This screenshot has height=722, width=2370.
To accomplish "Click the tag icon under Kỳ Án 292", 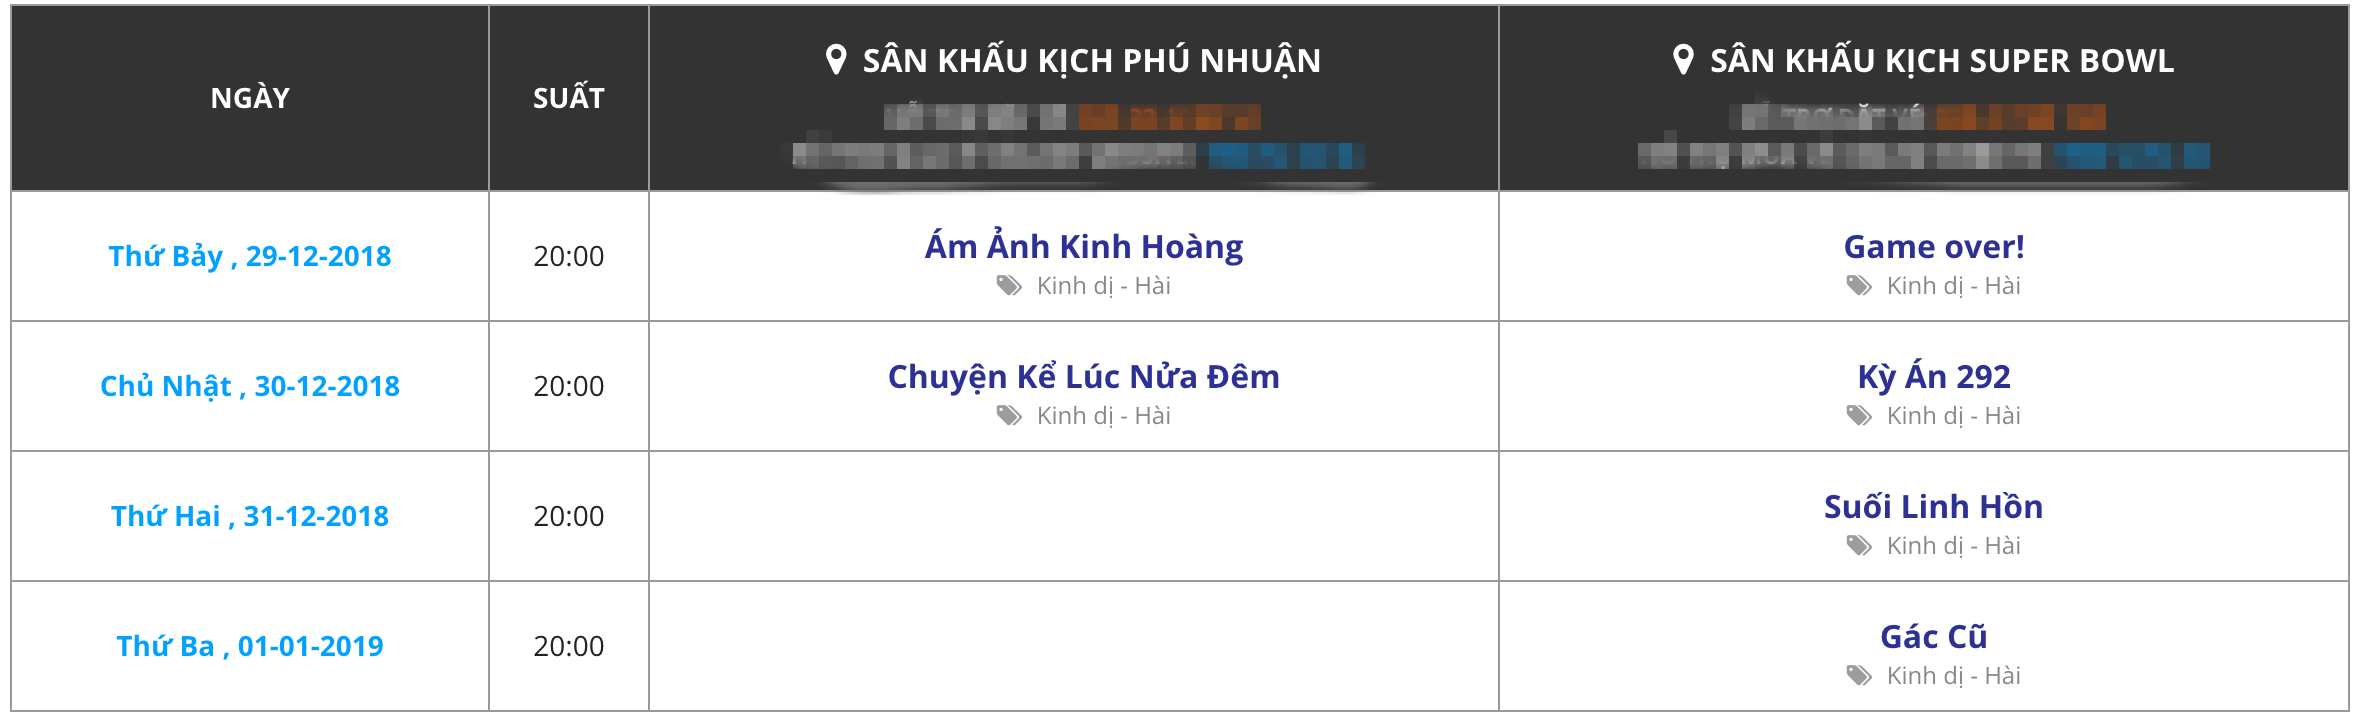I will pyautogui.click(x=1859, y=416).
